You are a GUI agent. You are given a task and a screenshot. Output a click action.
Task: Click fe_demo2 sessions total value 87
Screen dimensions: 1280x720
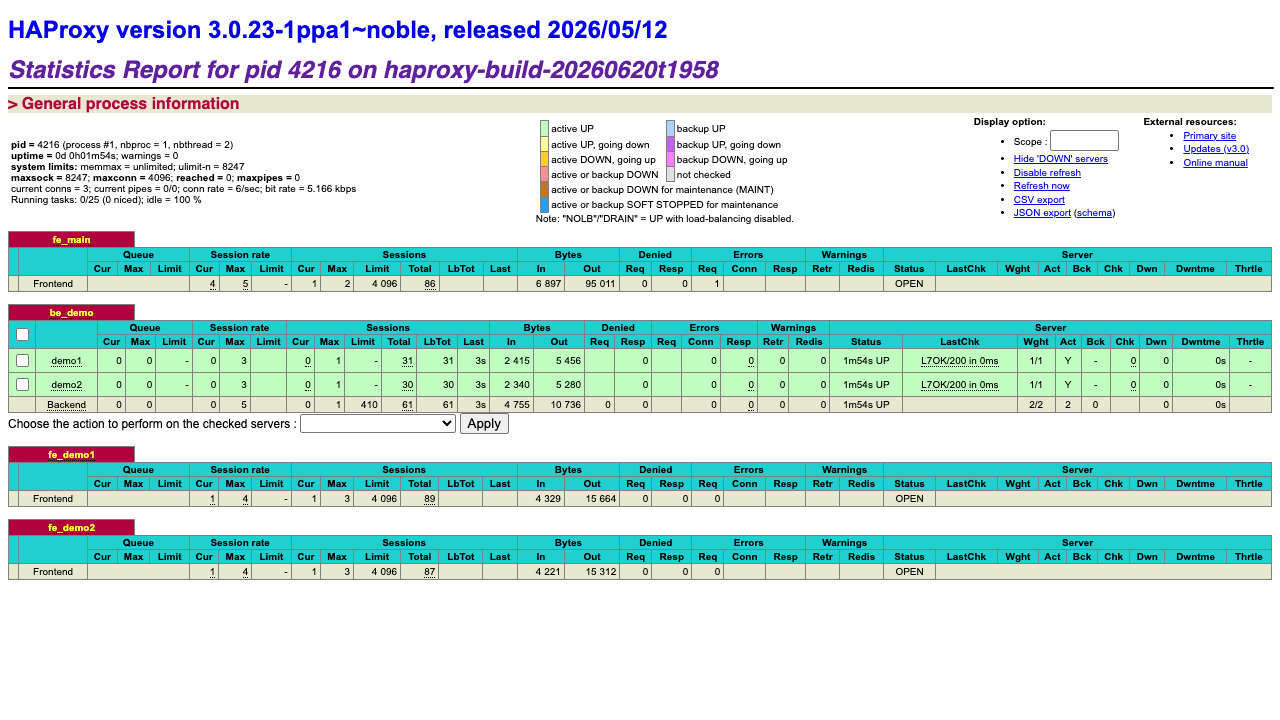point(430,572)
